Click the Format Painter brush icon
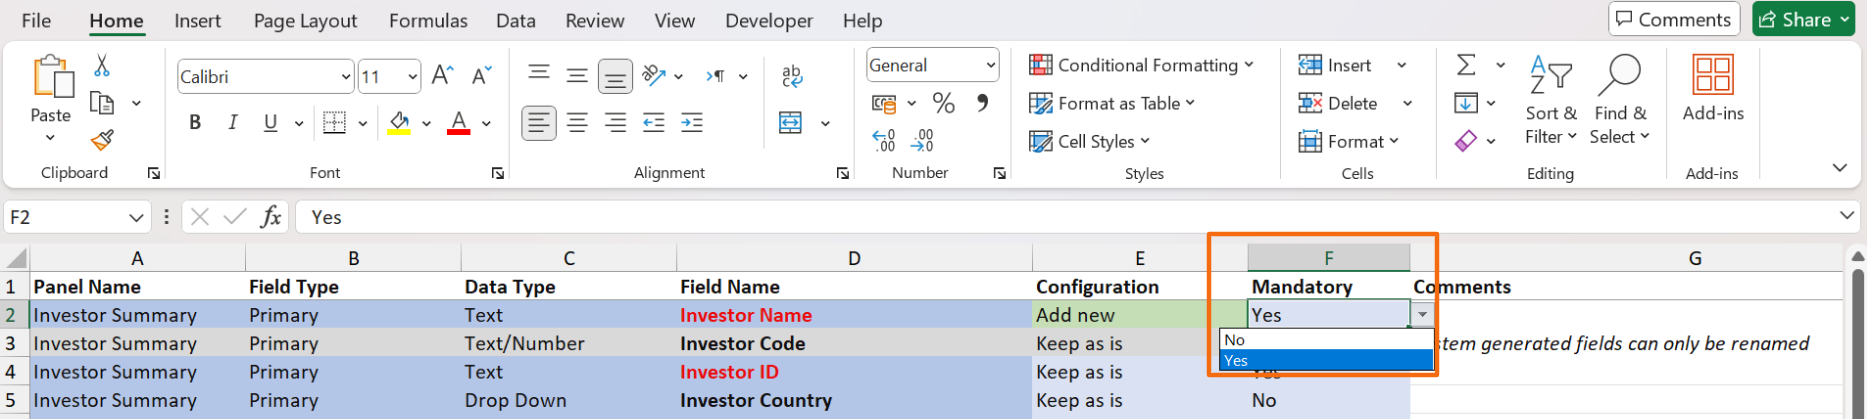1867x419 pixels. tap(101, 140)
